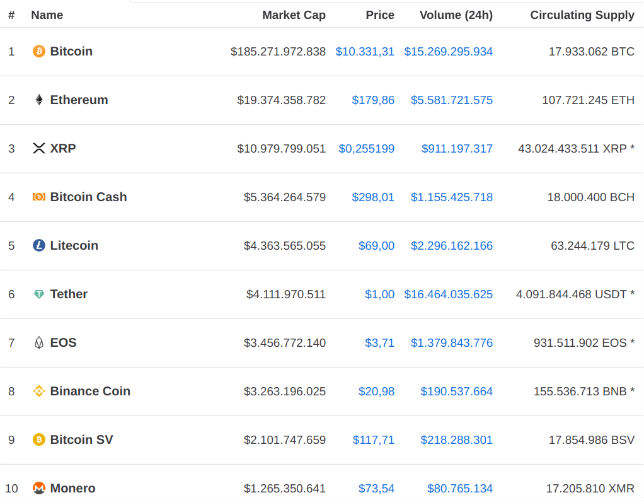This screenshot has width=644, height=500.
Task: Click the Tether logo icon
Action: coord(39,294)
